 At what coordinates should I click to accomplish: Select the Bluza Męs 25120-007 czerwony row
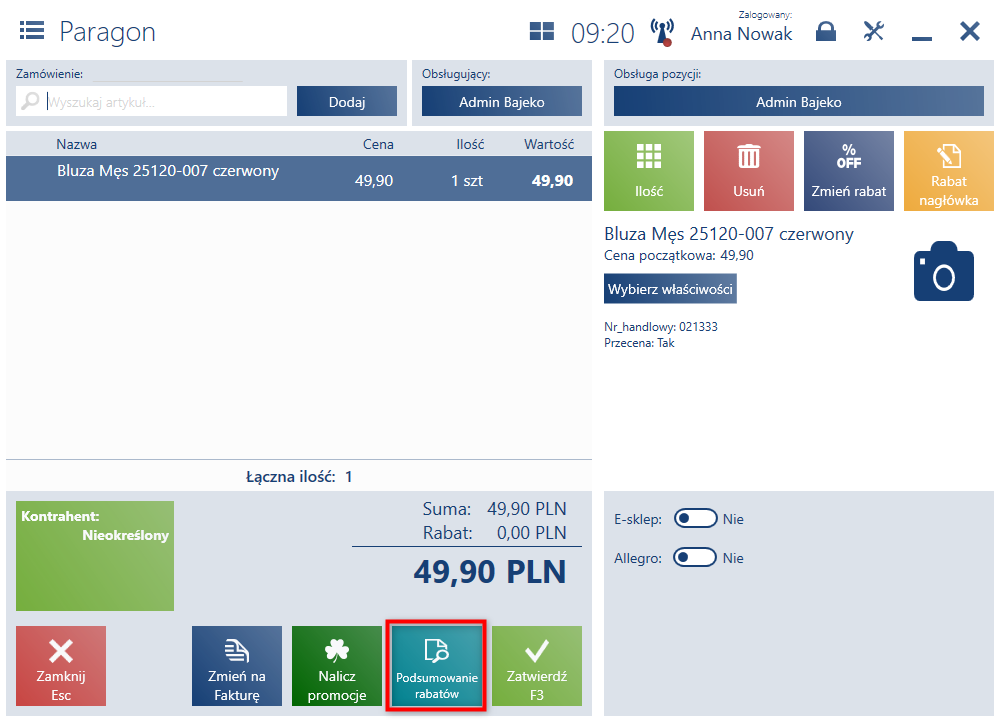point(299,178)
